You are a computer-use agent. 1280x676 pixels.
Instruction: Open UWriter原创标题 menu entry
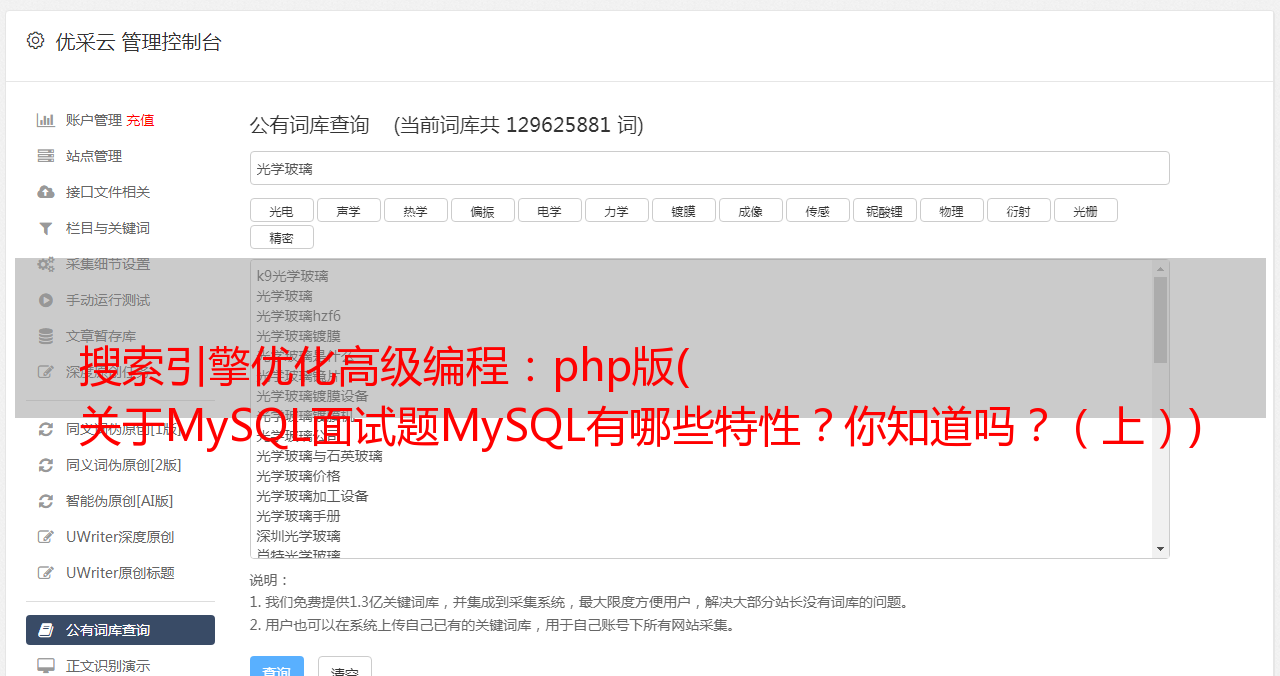(120, 573)
